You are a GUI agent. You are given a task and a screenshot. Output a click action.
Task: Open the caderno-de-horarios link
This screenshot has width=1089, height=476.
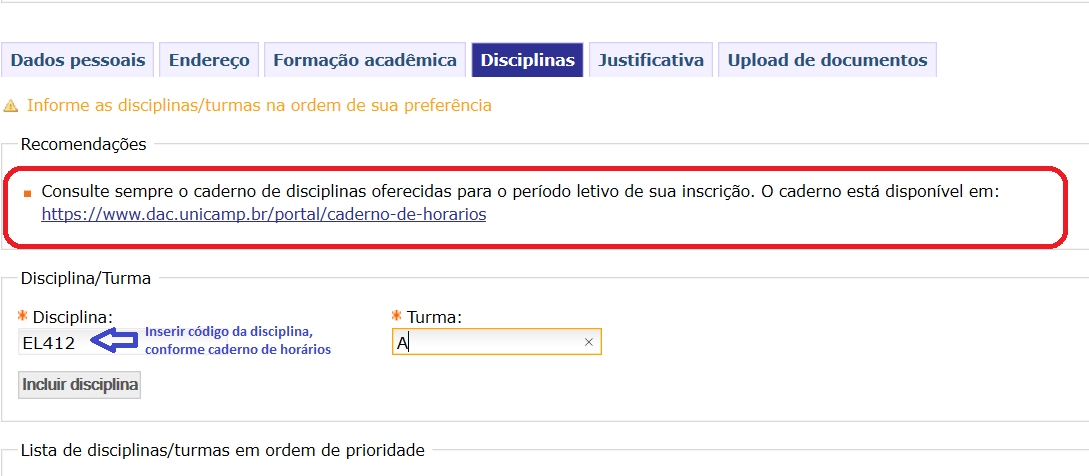[264, 215]
